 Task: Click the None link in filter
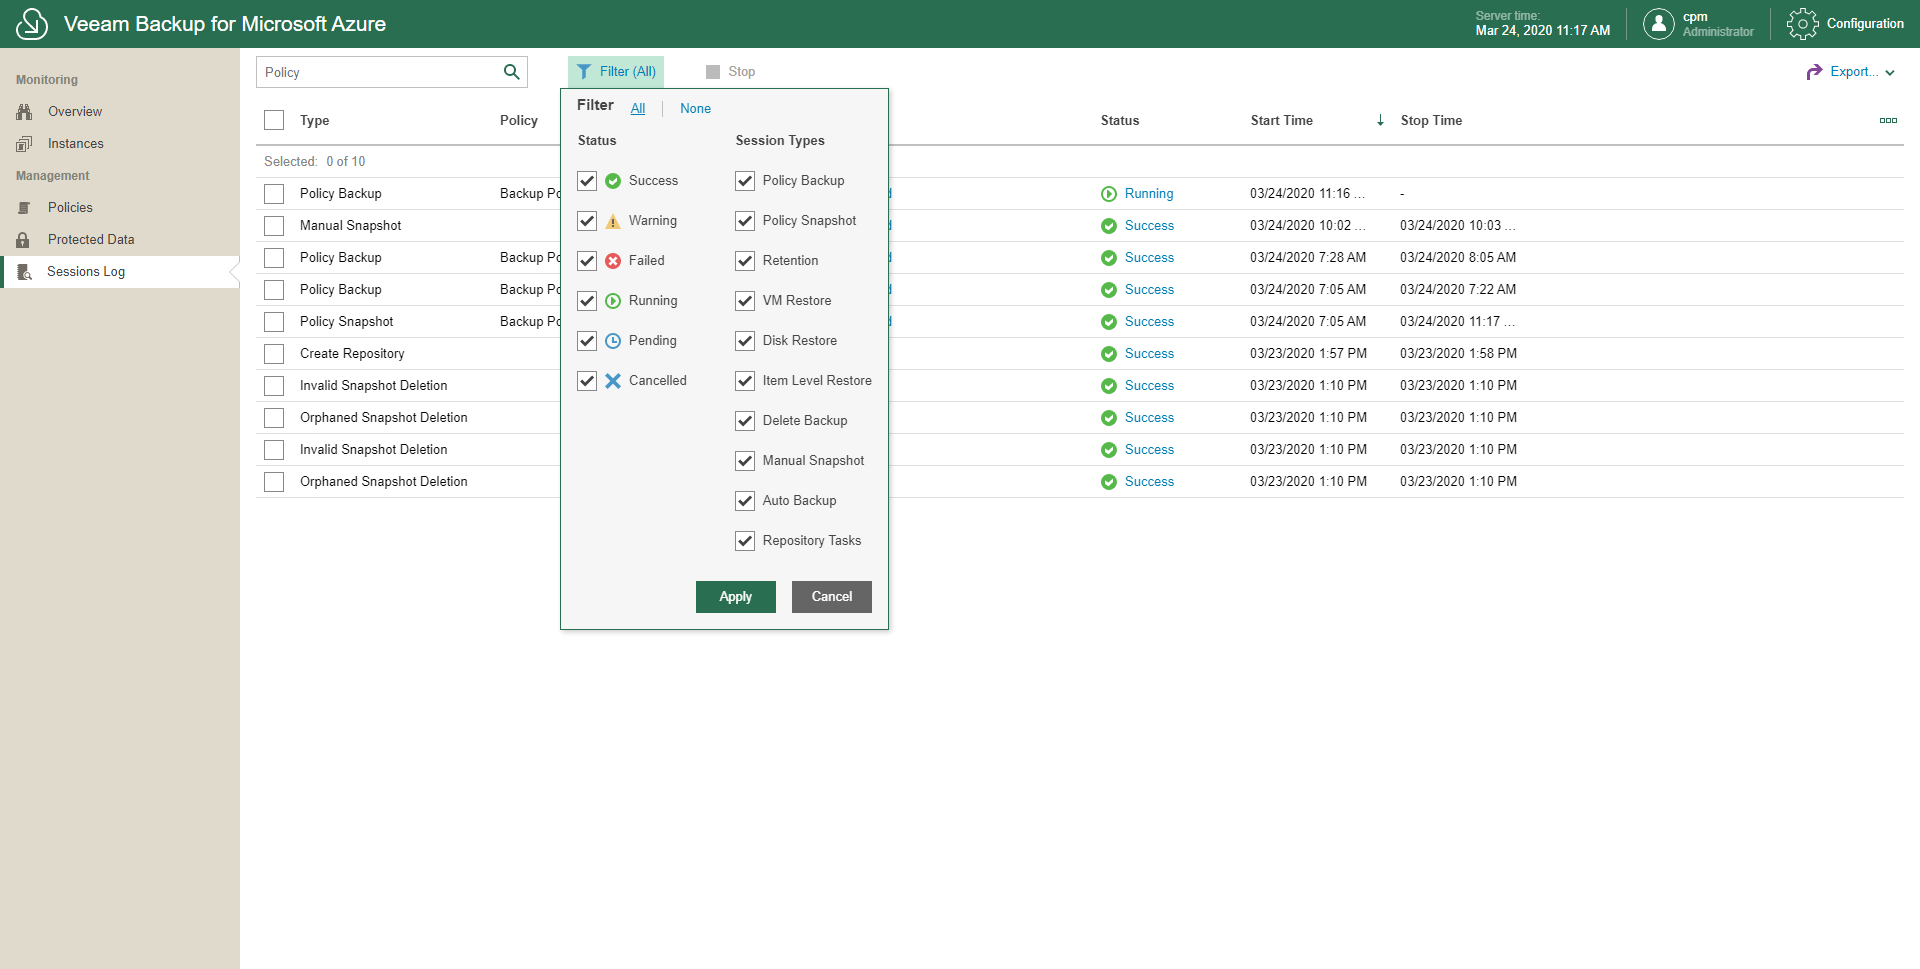tap(696, 109)
